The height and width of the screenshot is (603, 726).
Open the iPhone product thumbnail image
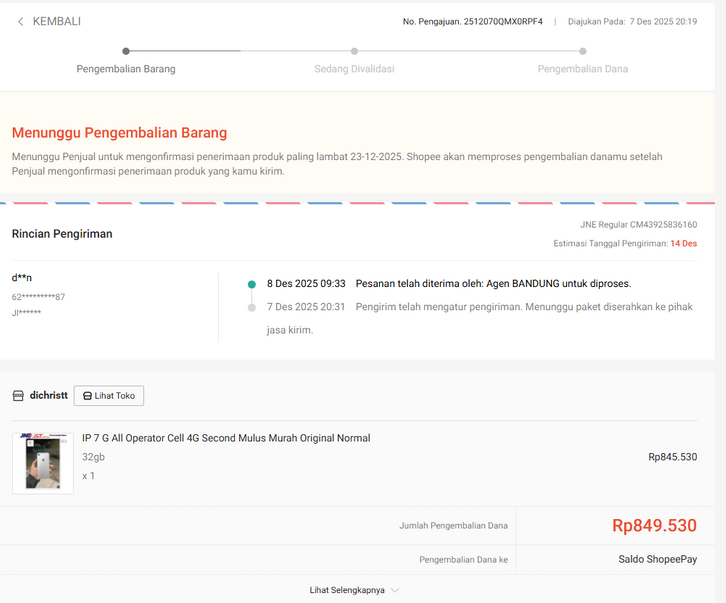tap(43, 463)
